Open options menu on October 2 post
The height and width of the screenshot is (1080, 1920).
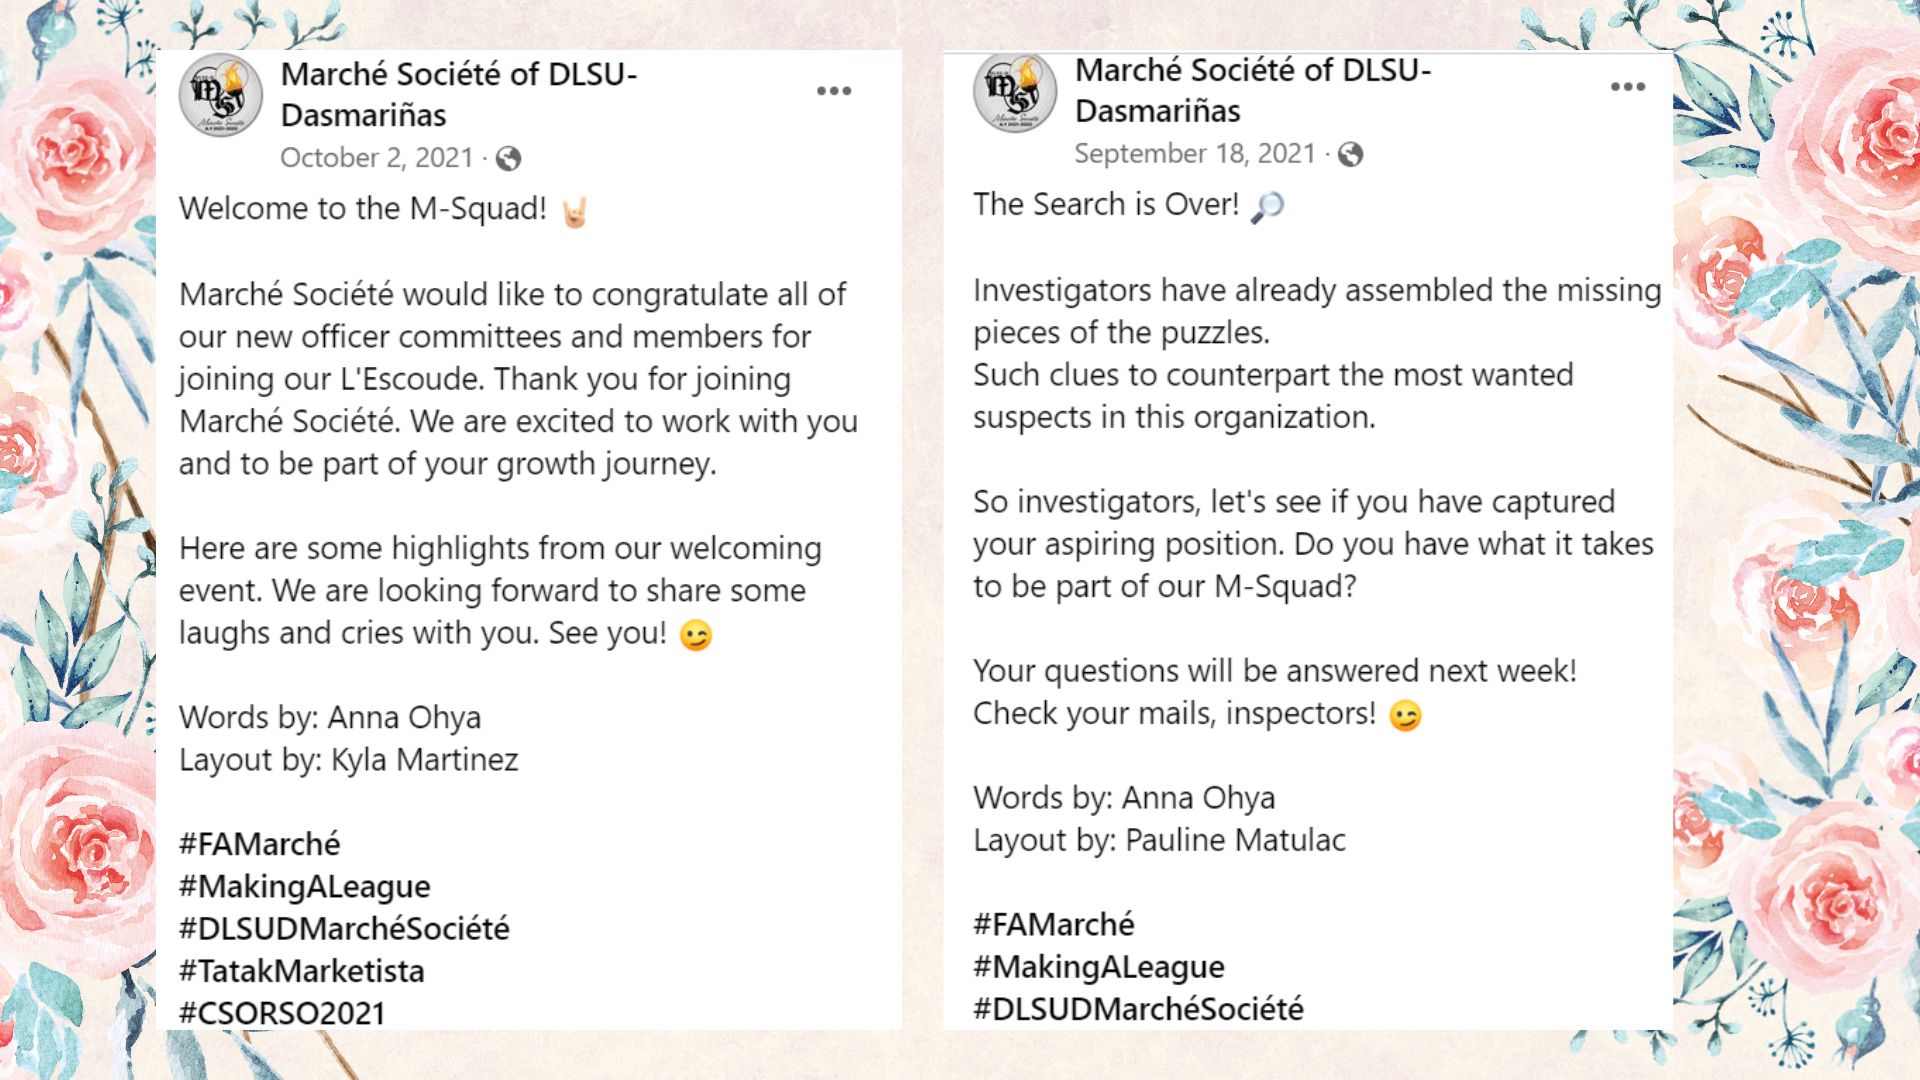834,91
